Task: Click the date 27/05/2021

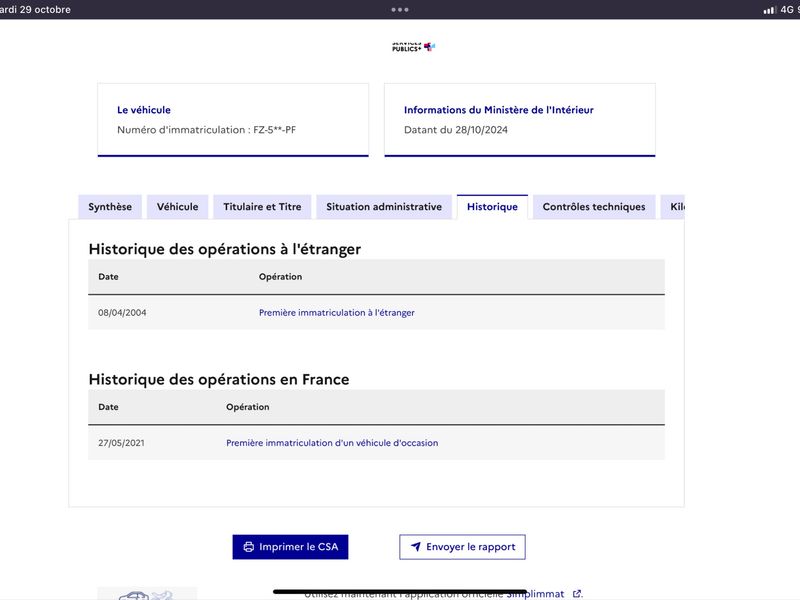Action: tap(121, 443)
